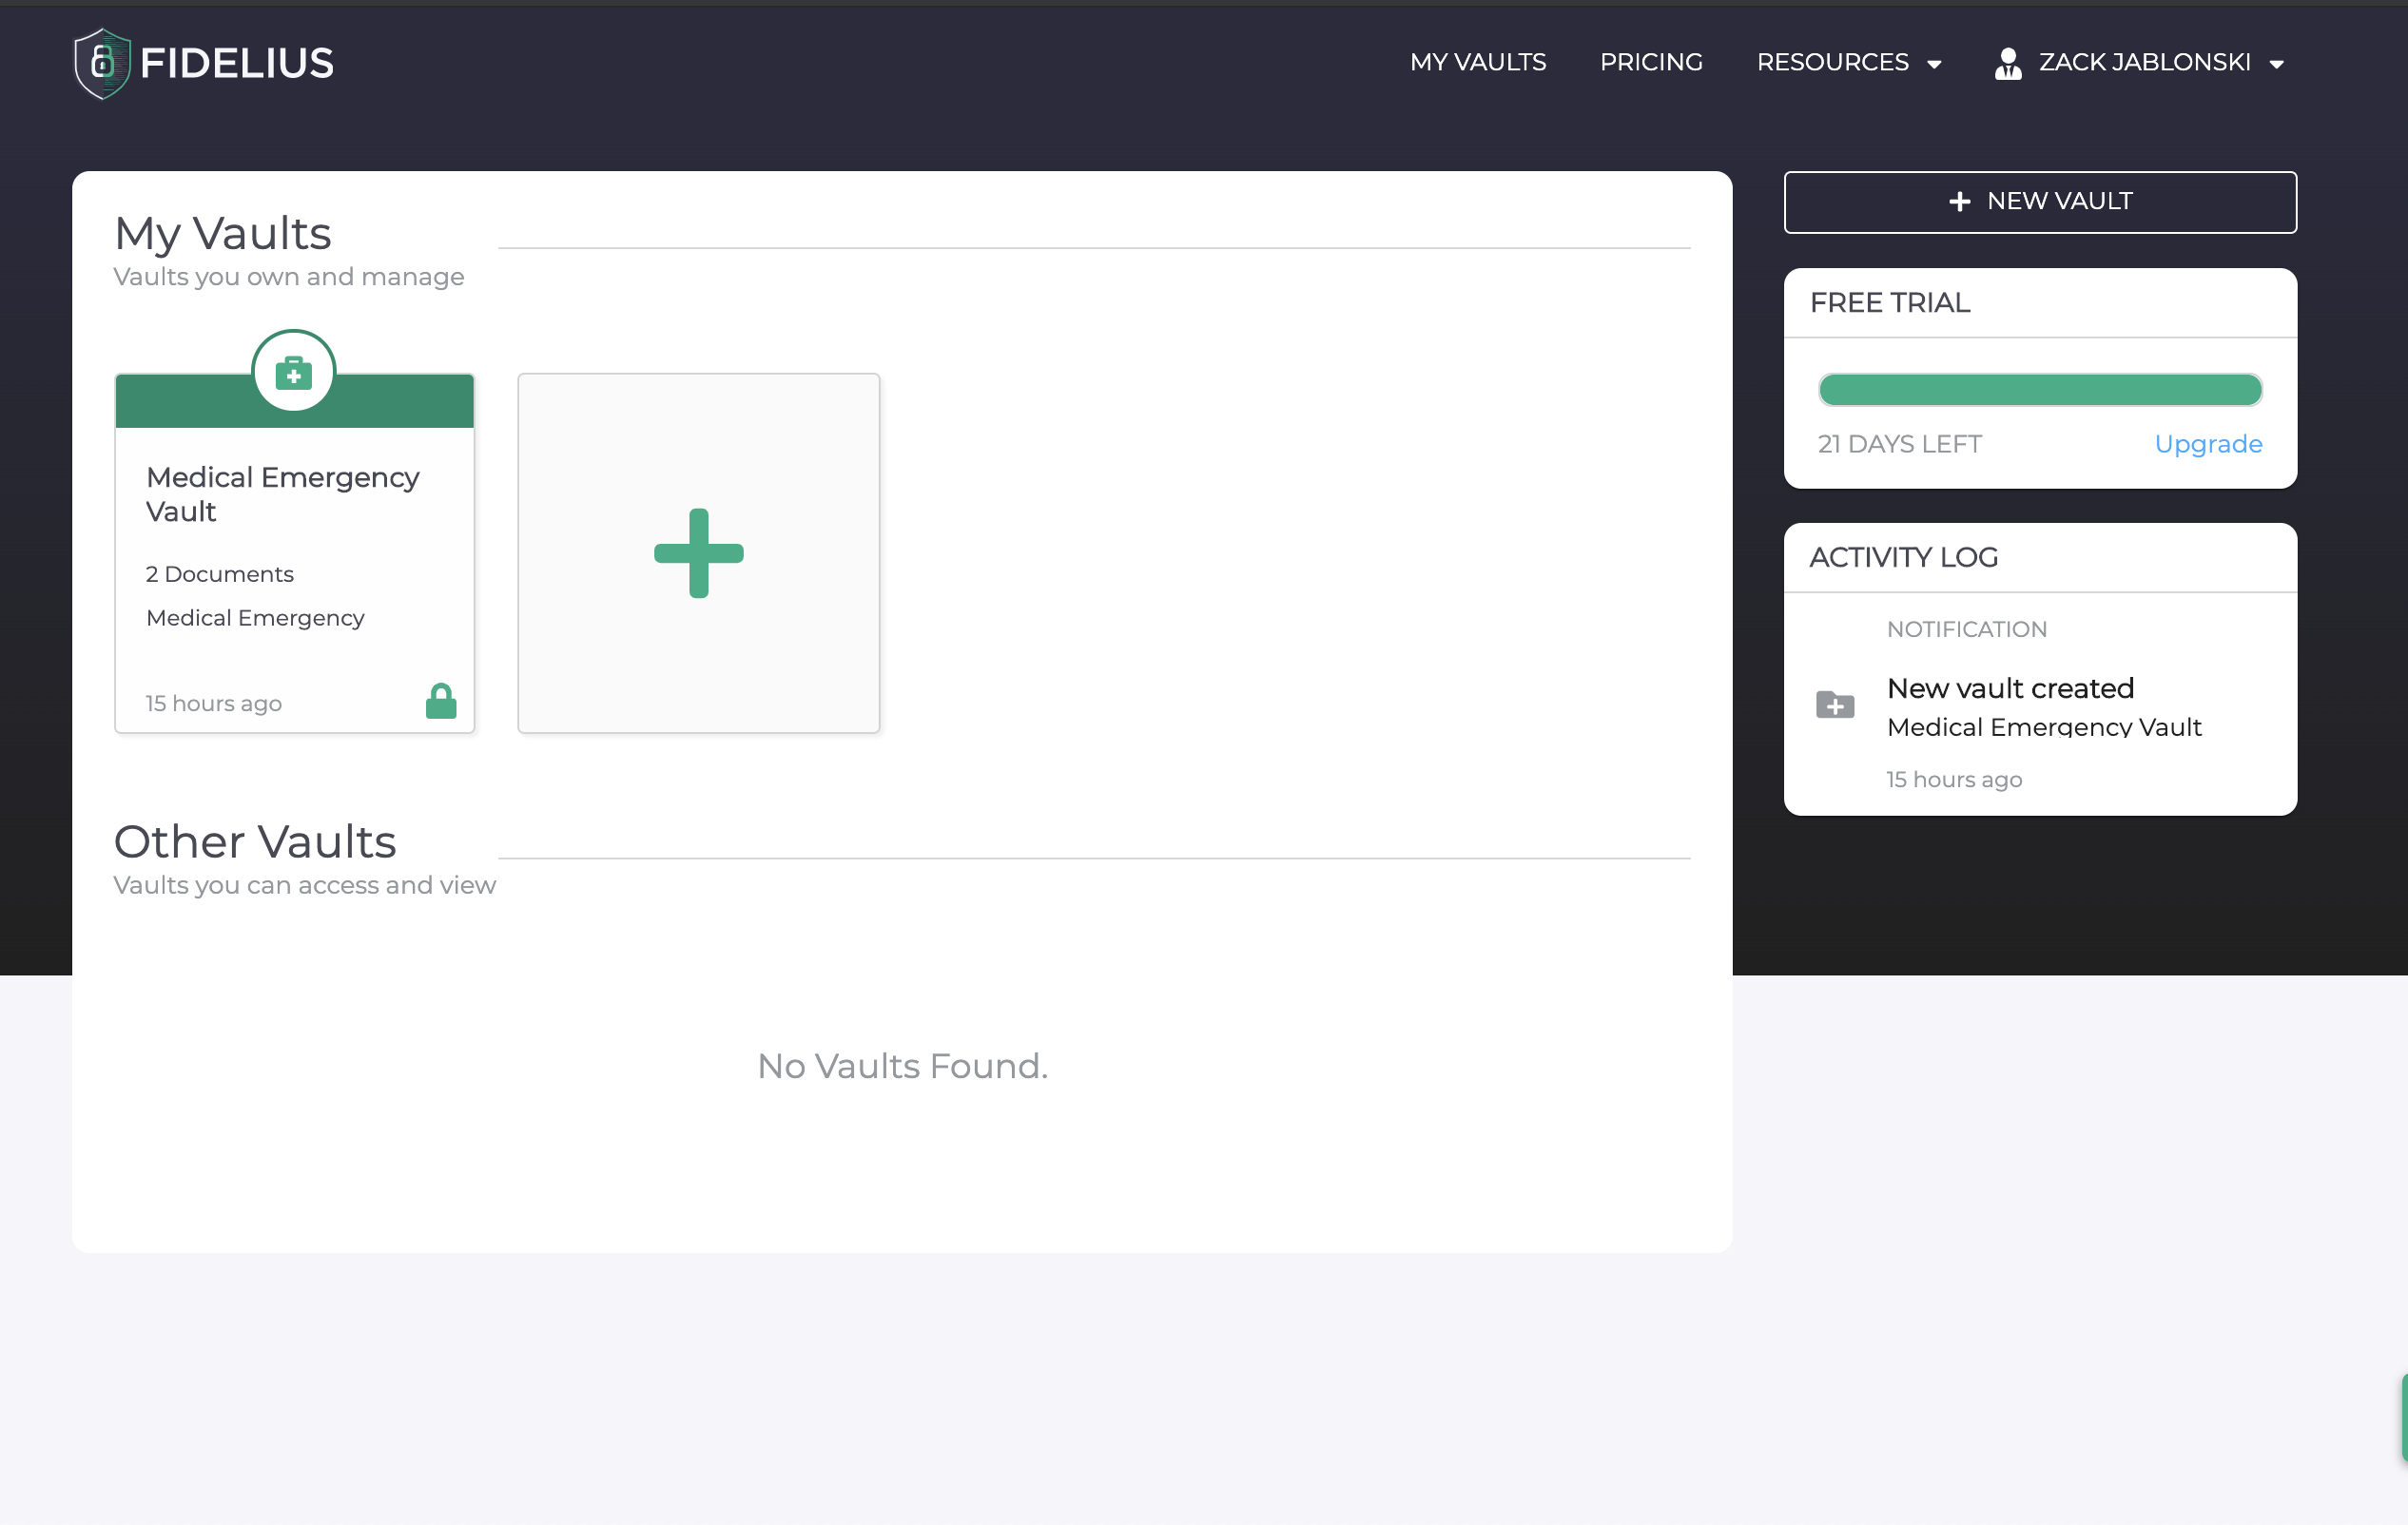
Task: Click the user avatar icon in navbar
Action: click(x=2007, y=63)
